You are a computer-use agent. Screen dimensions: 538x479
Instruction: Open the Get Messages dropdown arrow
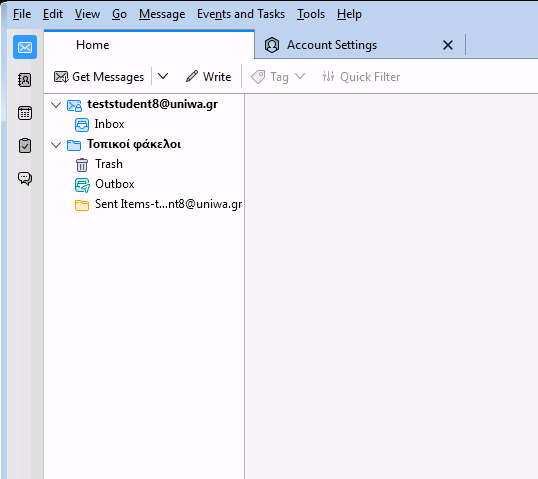[x=163, y=76]
